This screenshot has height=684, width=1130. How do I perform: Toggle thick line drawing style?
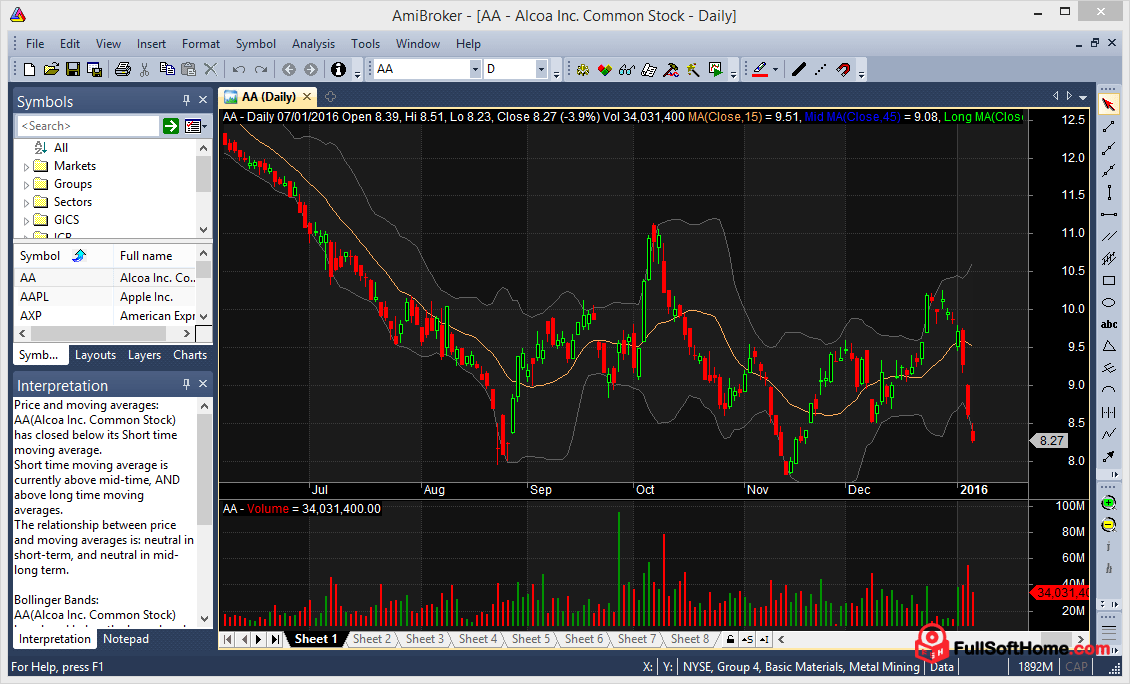point(798,69)
